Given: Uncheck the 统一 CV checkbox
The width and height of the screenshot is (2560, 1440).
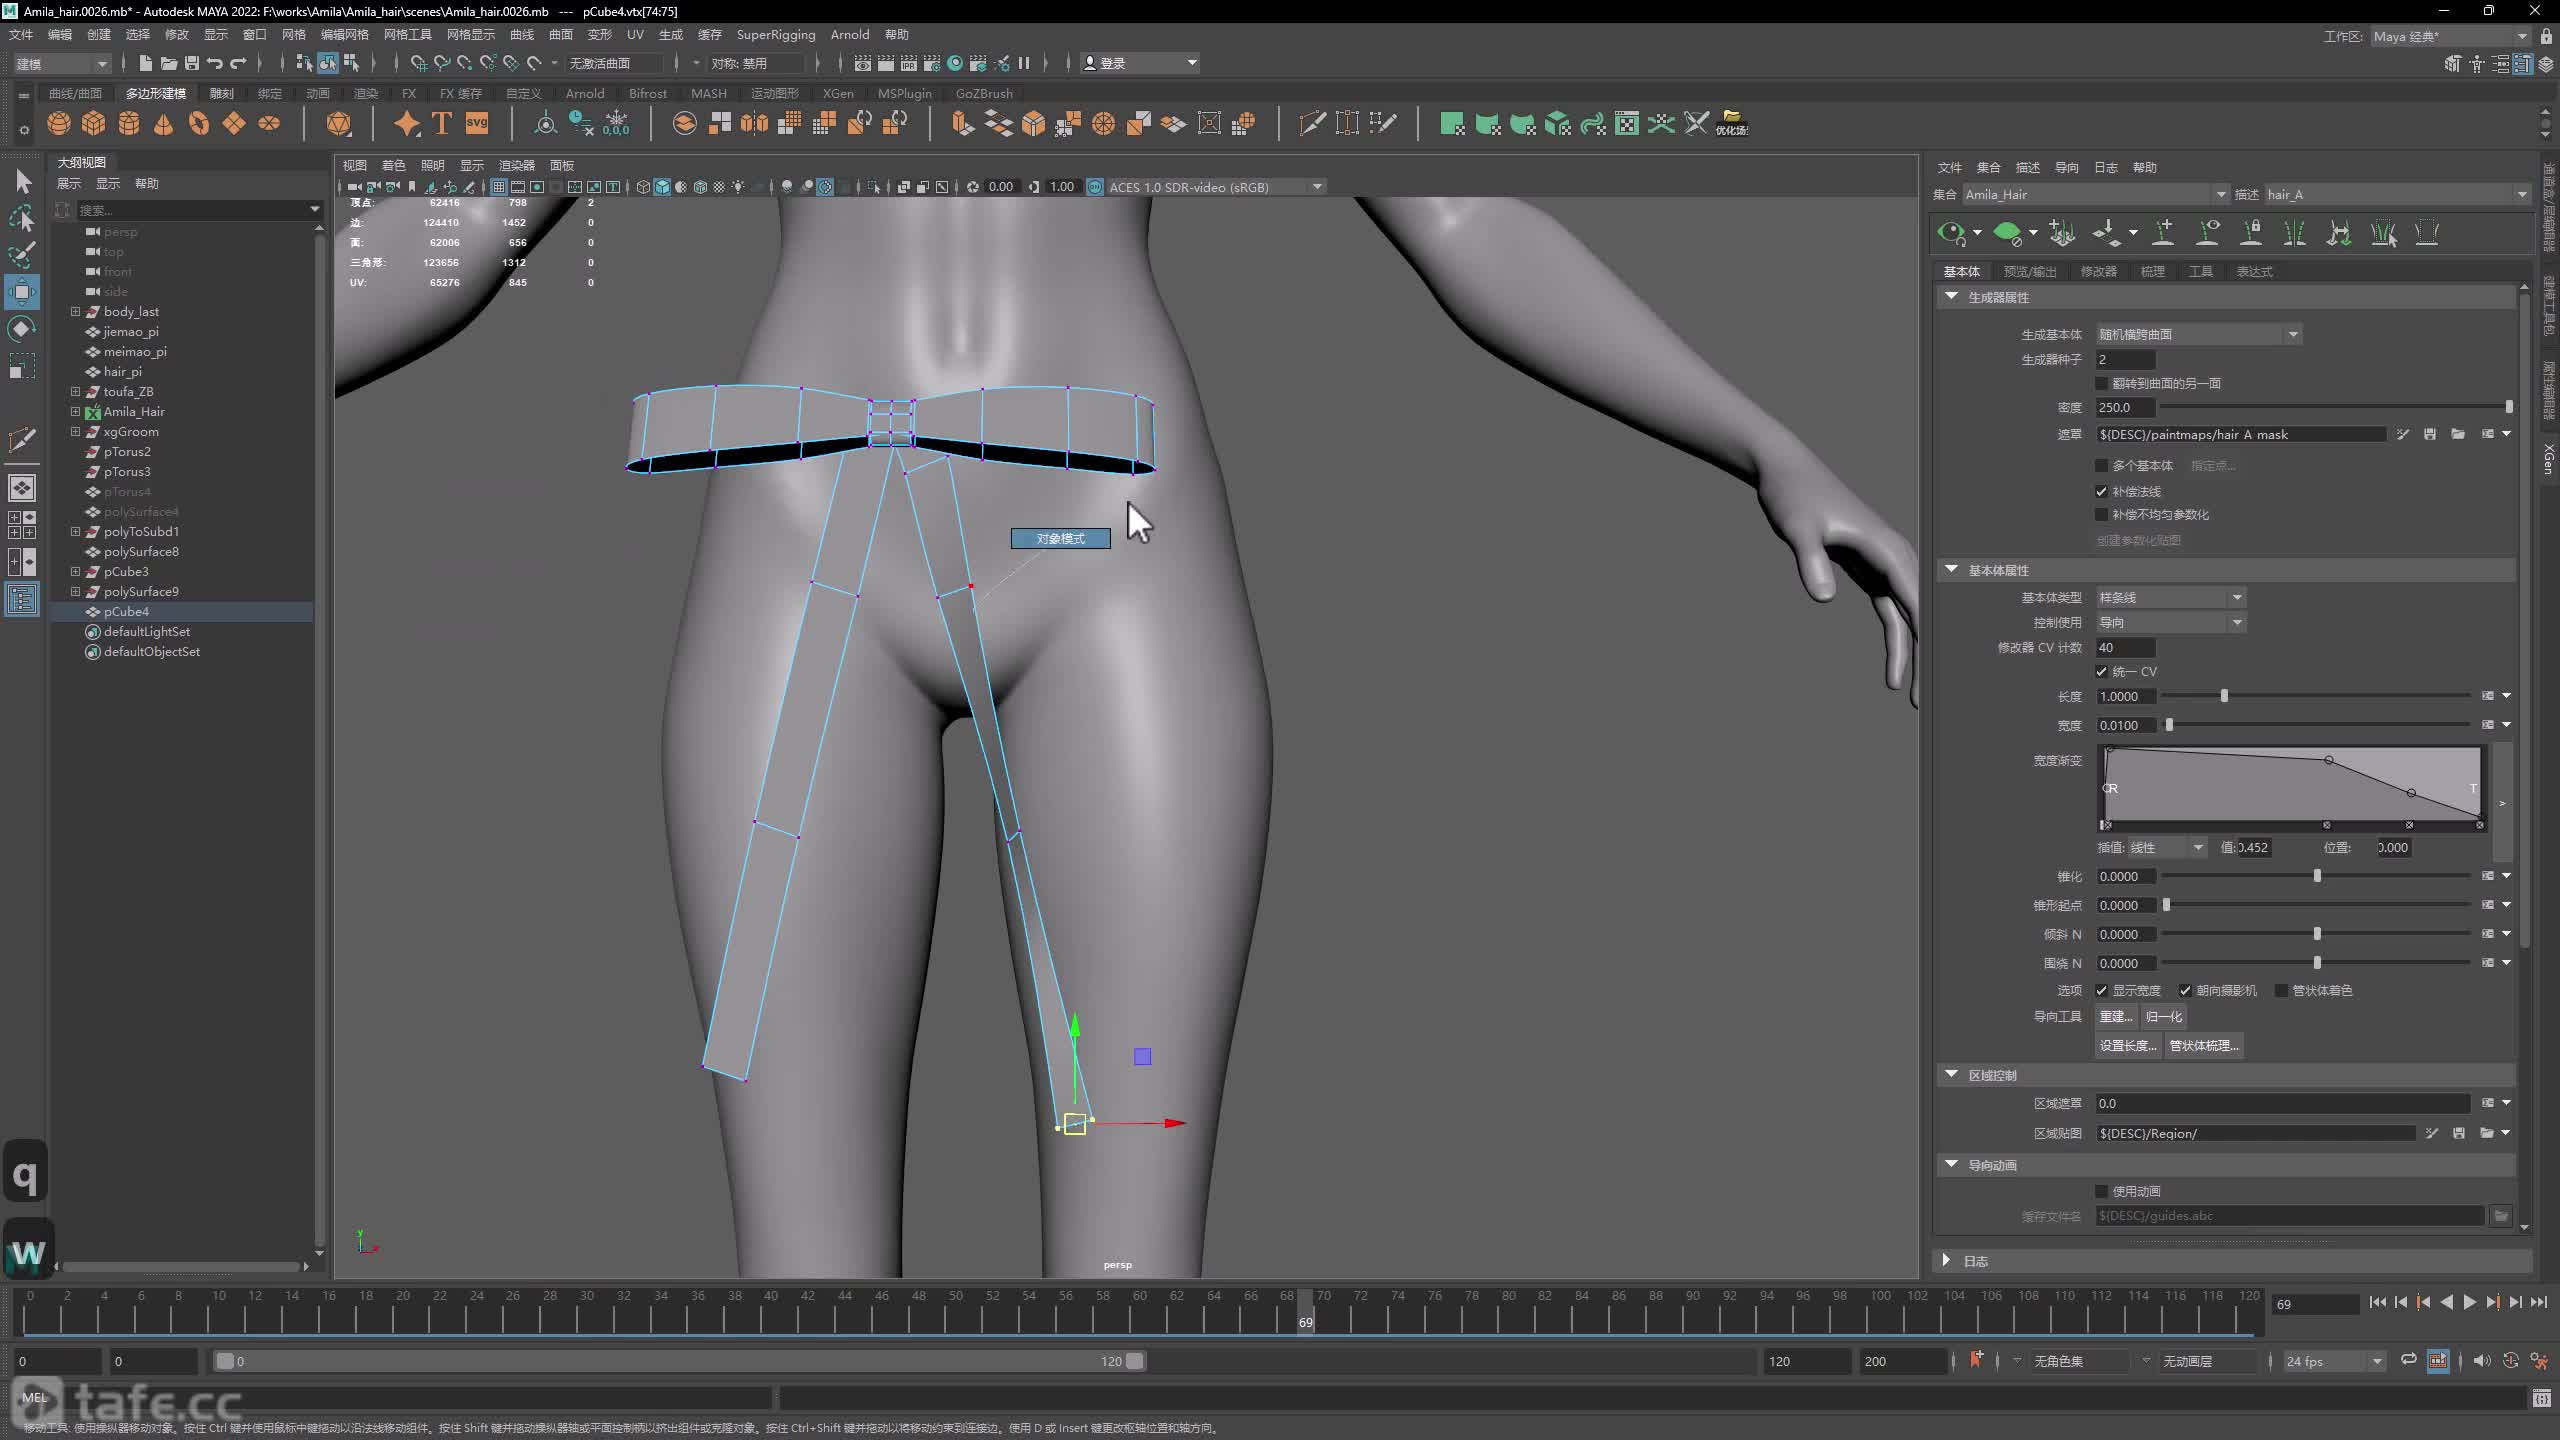Looking at the screenshot, I should (x=2101, y=672).
